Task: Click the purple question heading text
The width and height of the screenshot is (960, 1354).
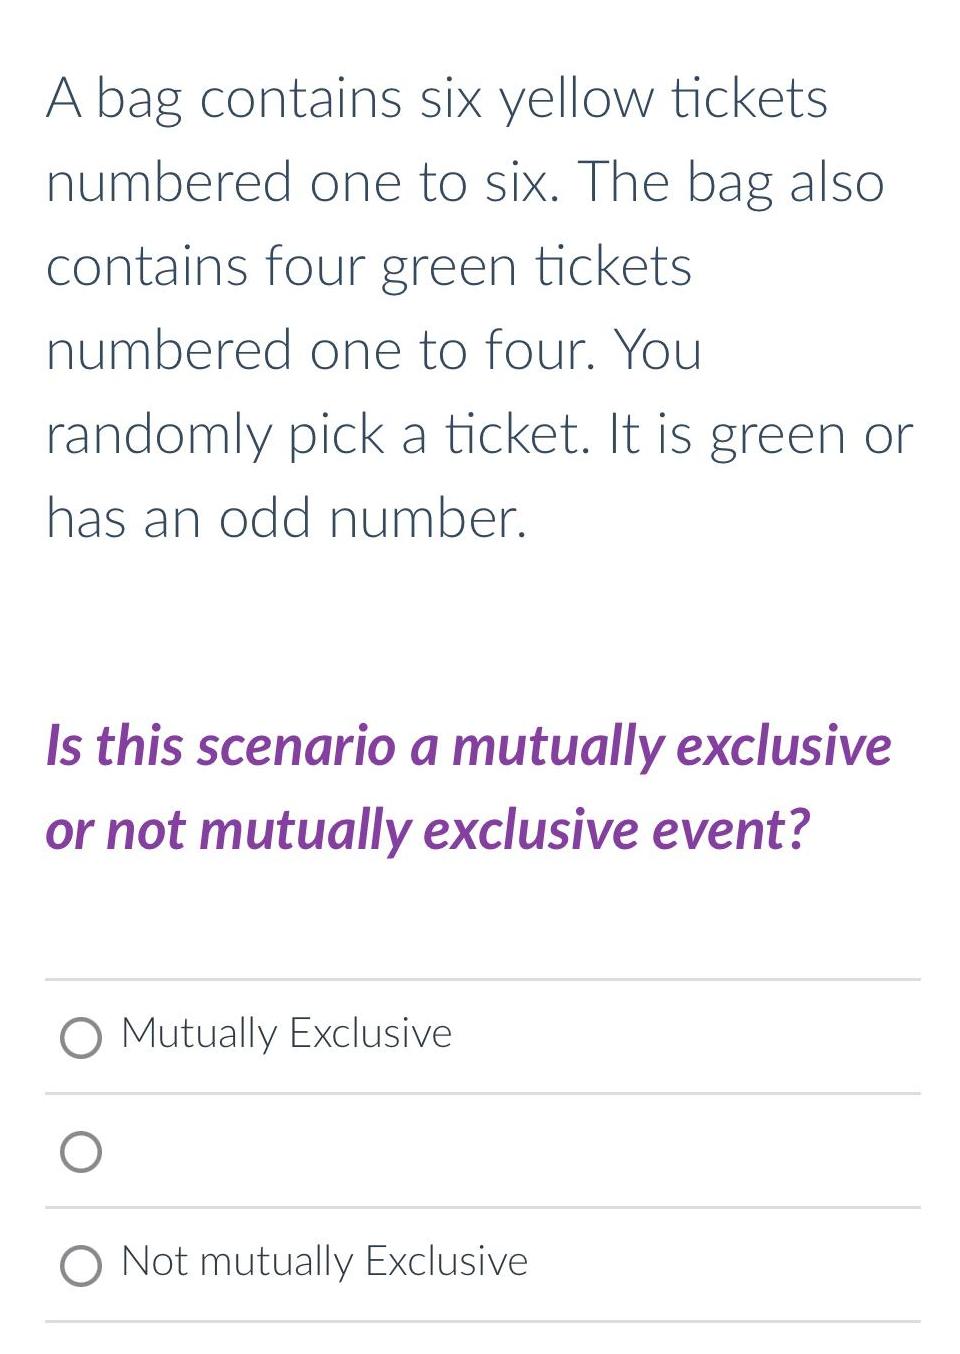Action: (x=470, y=785)
